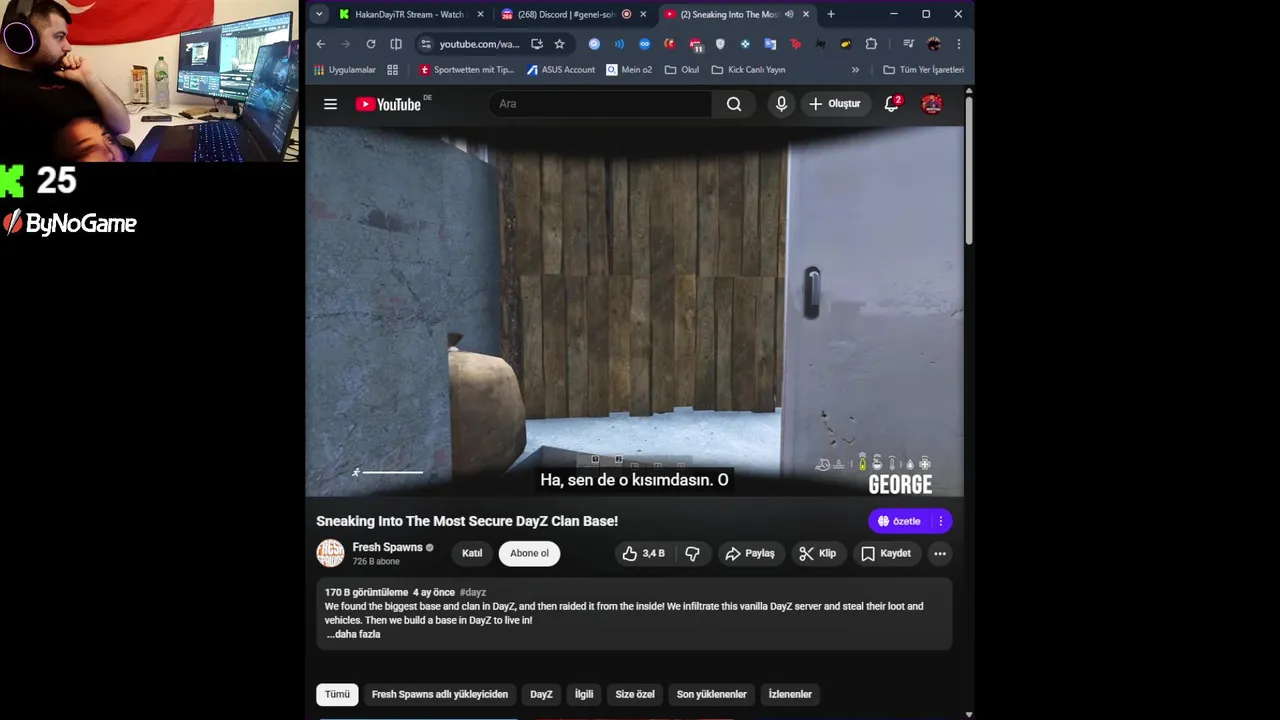Open the Fresh Spawns channel name link
This screenshot has height=720, width=1280.
tap(387, 547)
